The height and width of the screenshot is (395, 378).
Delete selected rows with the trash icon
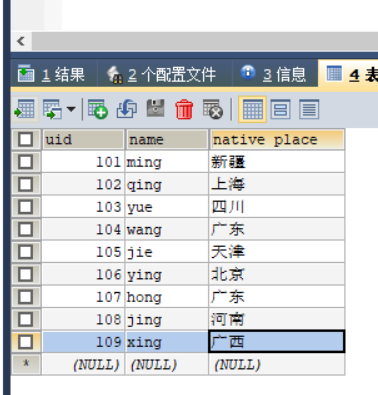184,109
